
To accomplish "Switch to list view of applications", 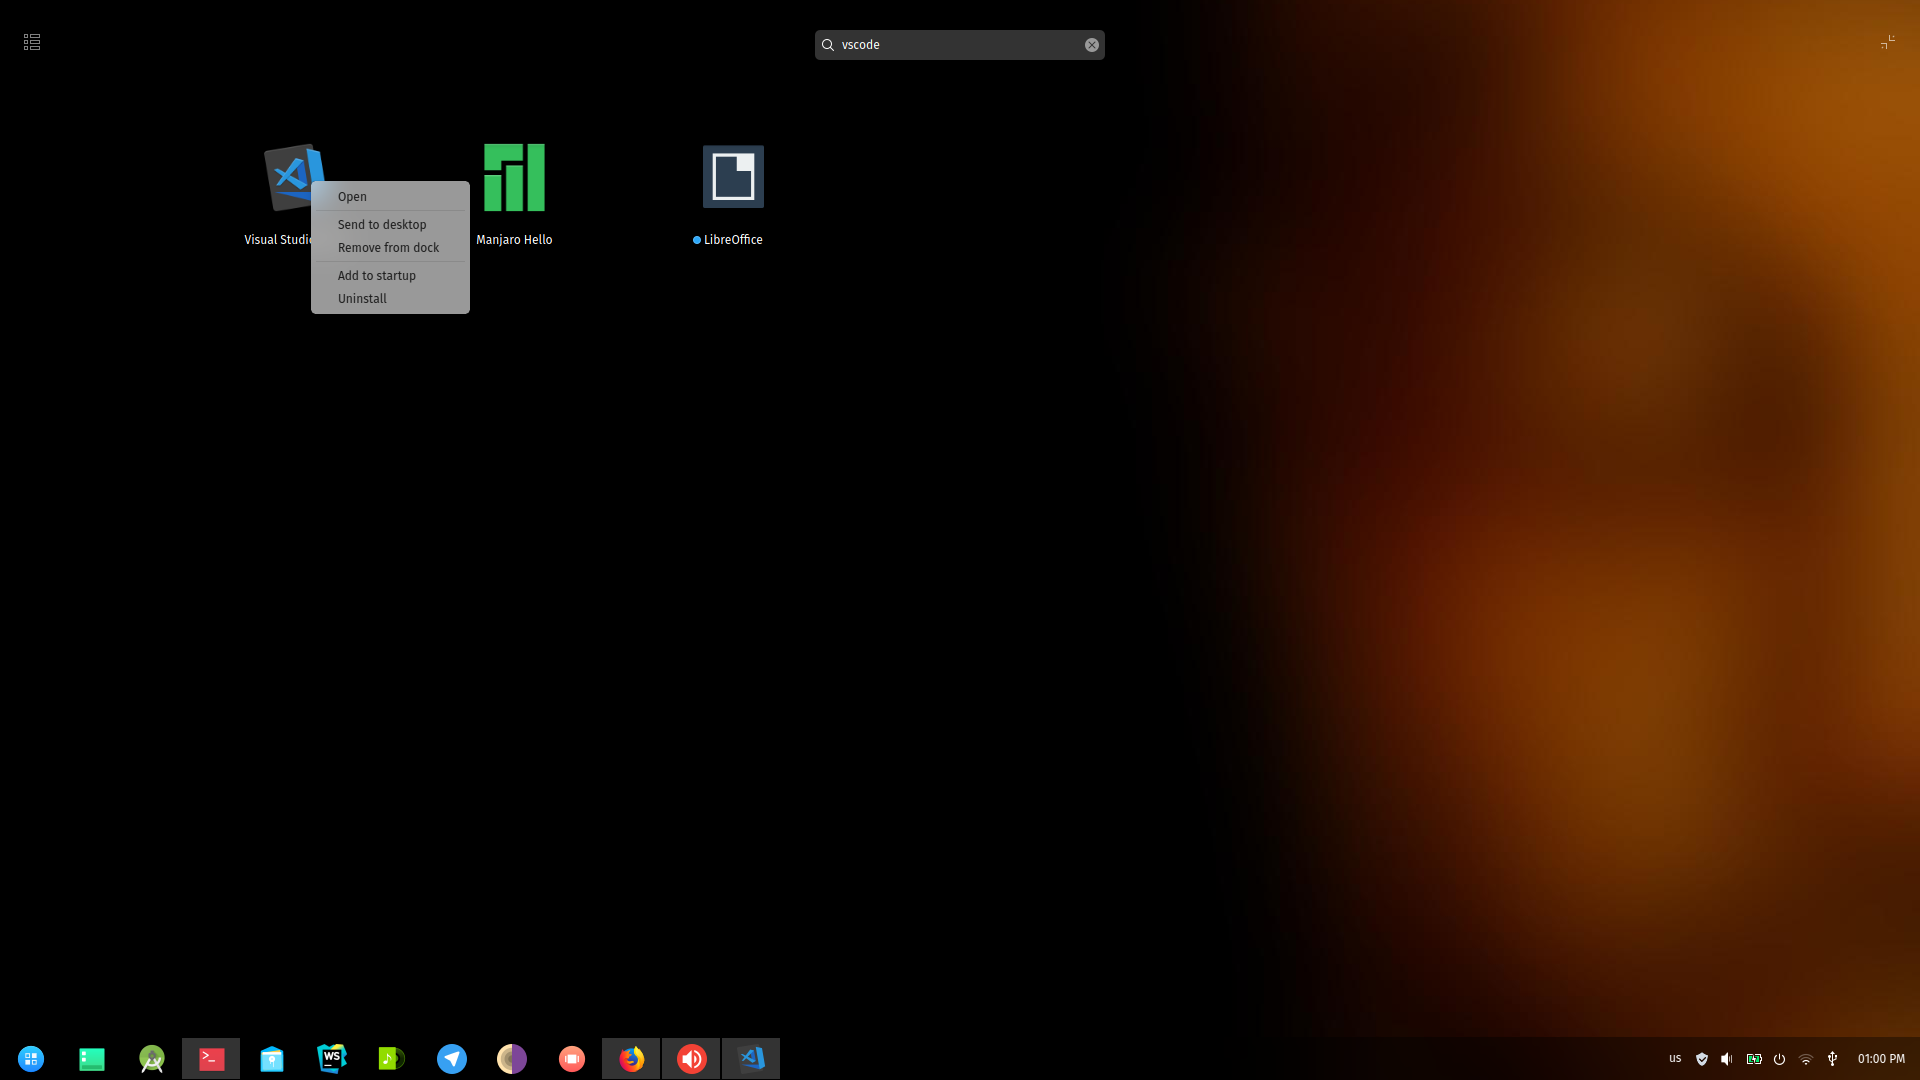I will 31,41.
